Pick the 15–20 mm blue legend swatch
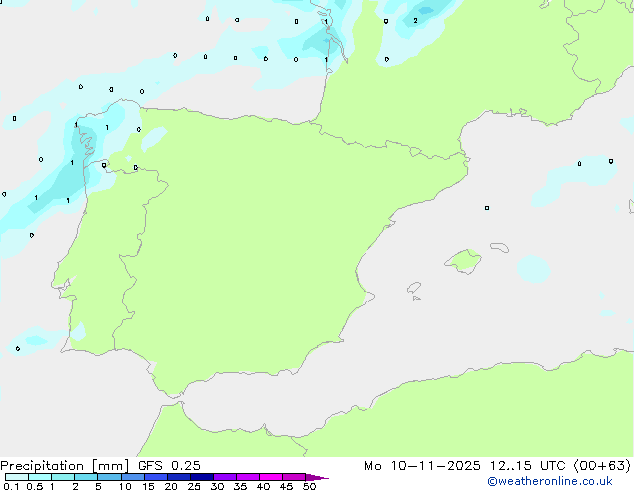Screen dimensions: 634x490 click(156, 477)
